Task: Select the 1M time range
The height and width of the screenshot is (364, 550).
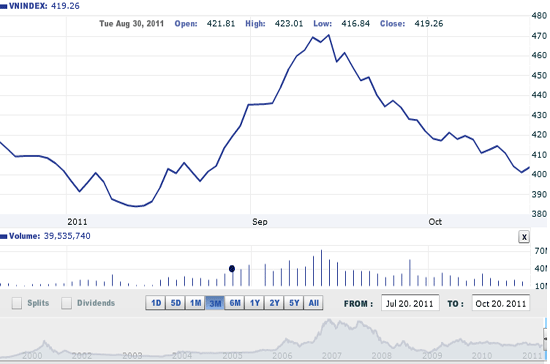Action: pyautogui.click(x=195, y=303)
